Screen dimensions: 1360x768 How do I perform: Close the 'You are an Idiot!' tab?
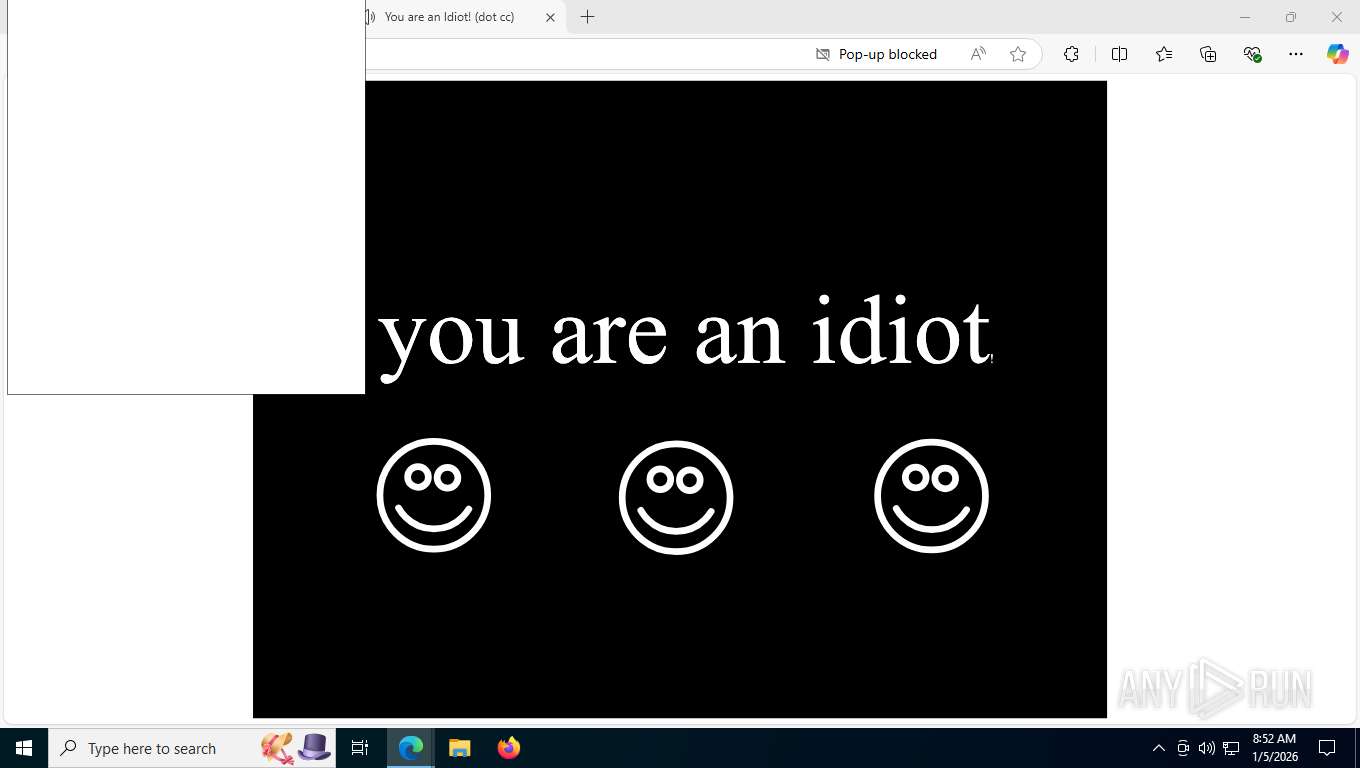click(x=550, y=17)
